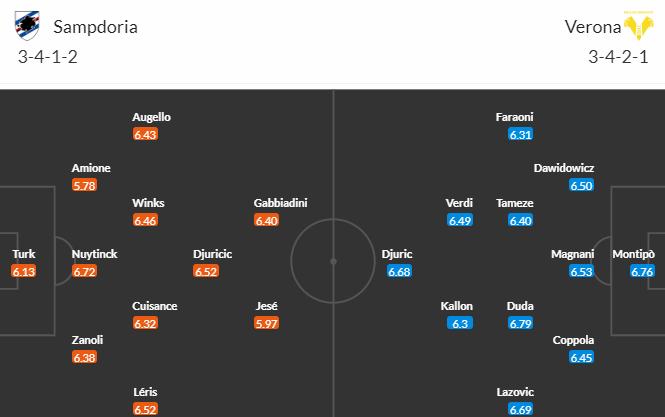Open player Dawidowicz's details
The height and width of the screenshot is (417, 665).
(x=564, y=168)
